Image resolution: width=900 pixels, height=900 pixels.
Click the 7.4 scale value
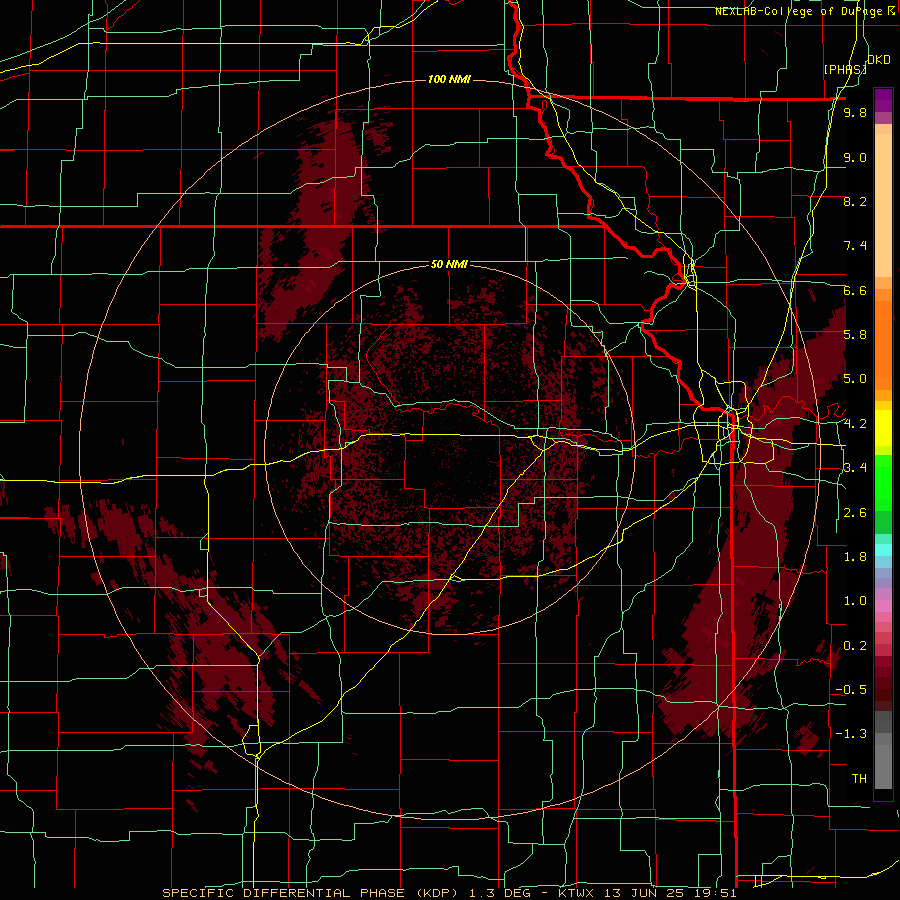[x=855, y=246]
